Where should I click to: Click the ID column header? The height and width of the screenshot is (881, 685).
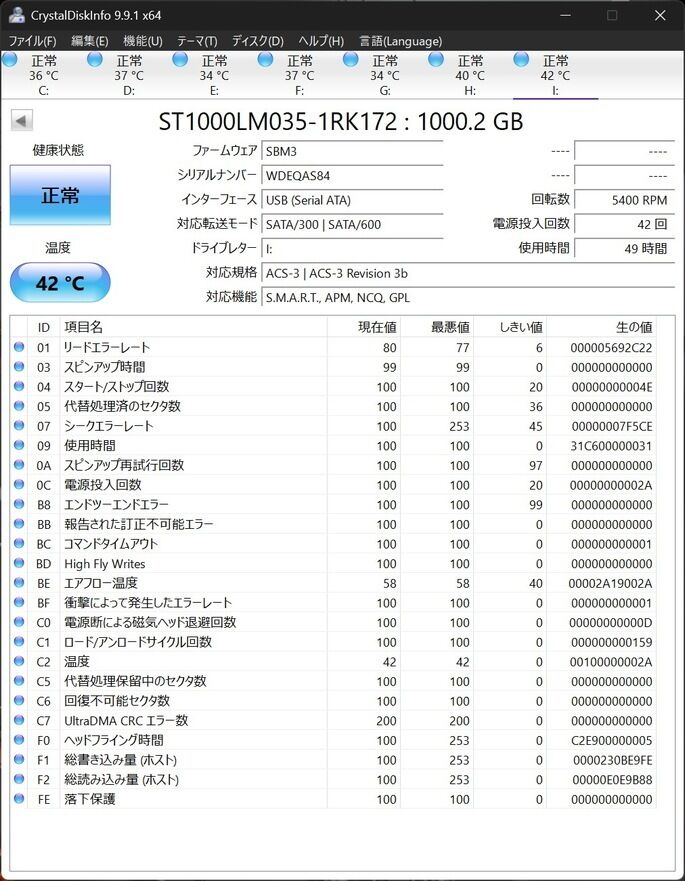[43, 327]
